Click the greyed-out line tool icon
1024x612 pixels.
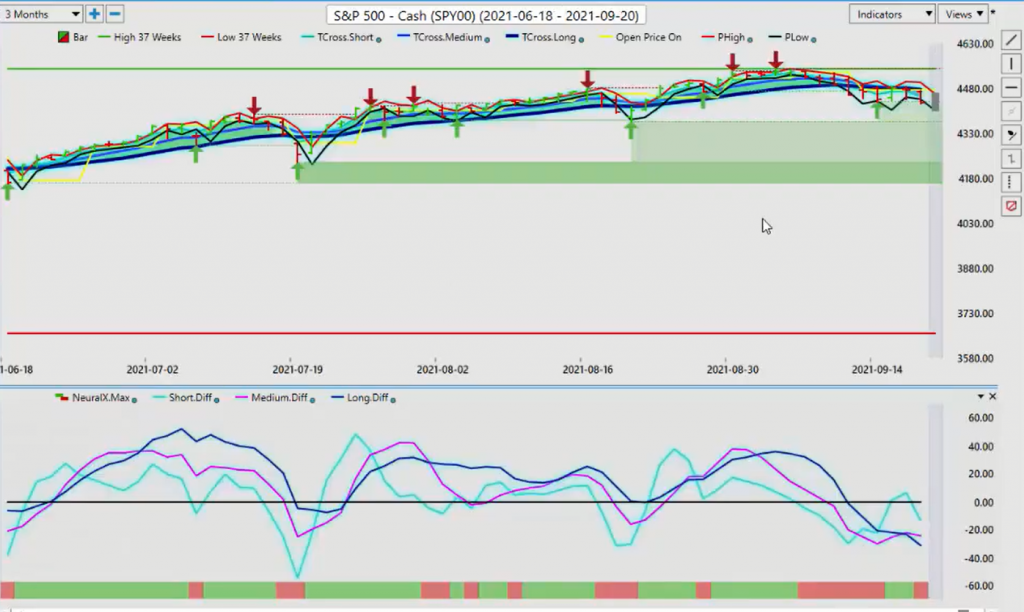[x=1011, y=111]
